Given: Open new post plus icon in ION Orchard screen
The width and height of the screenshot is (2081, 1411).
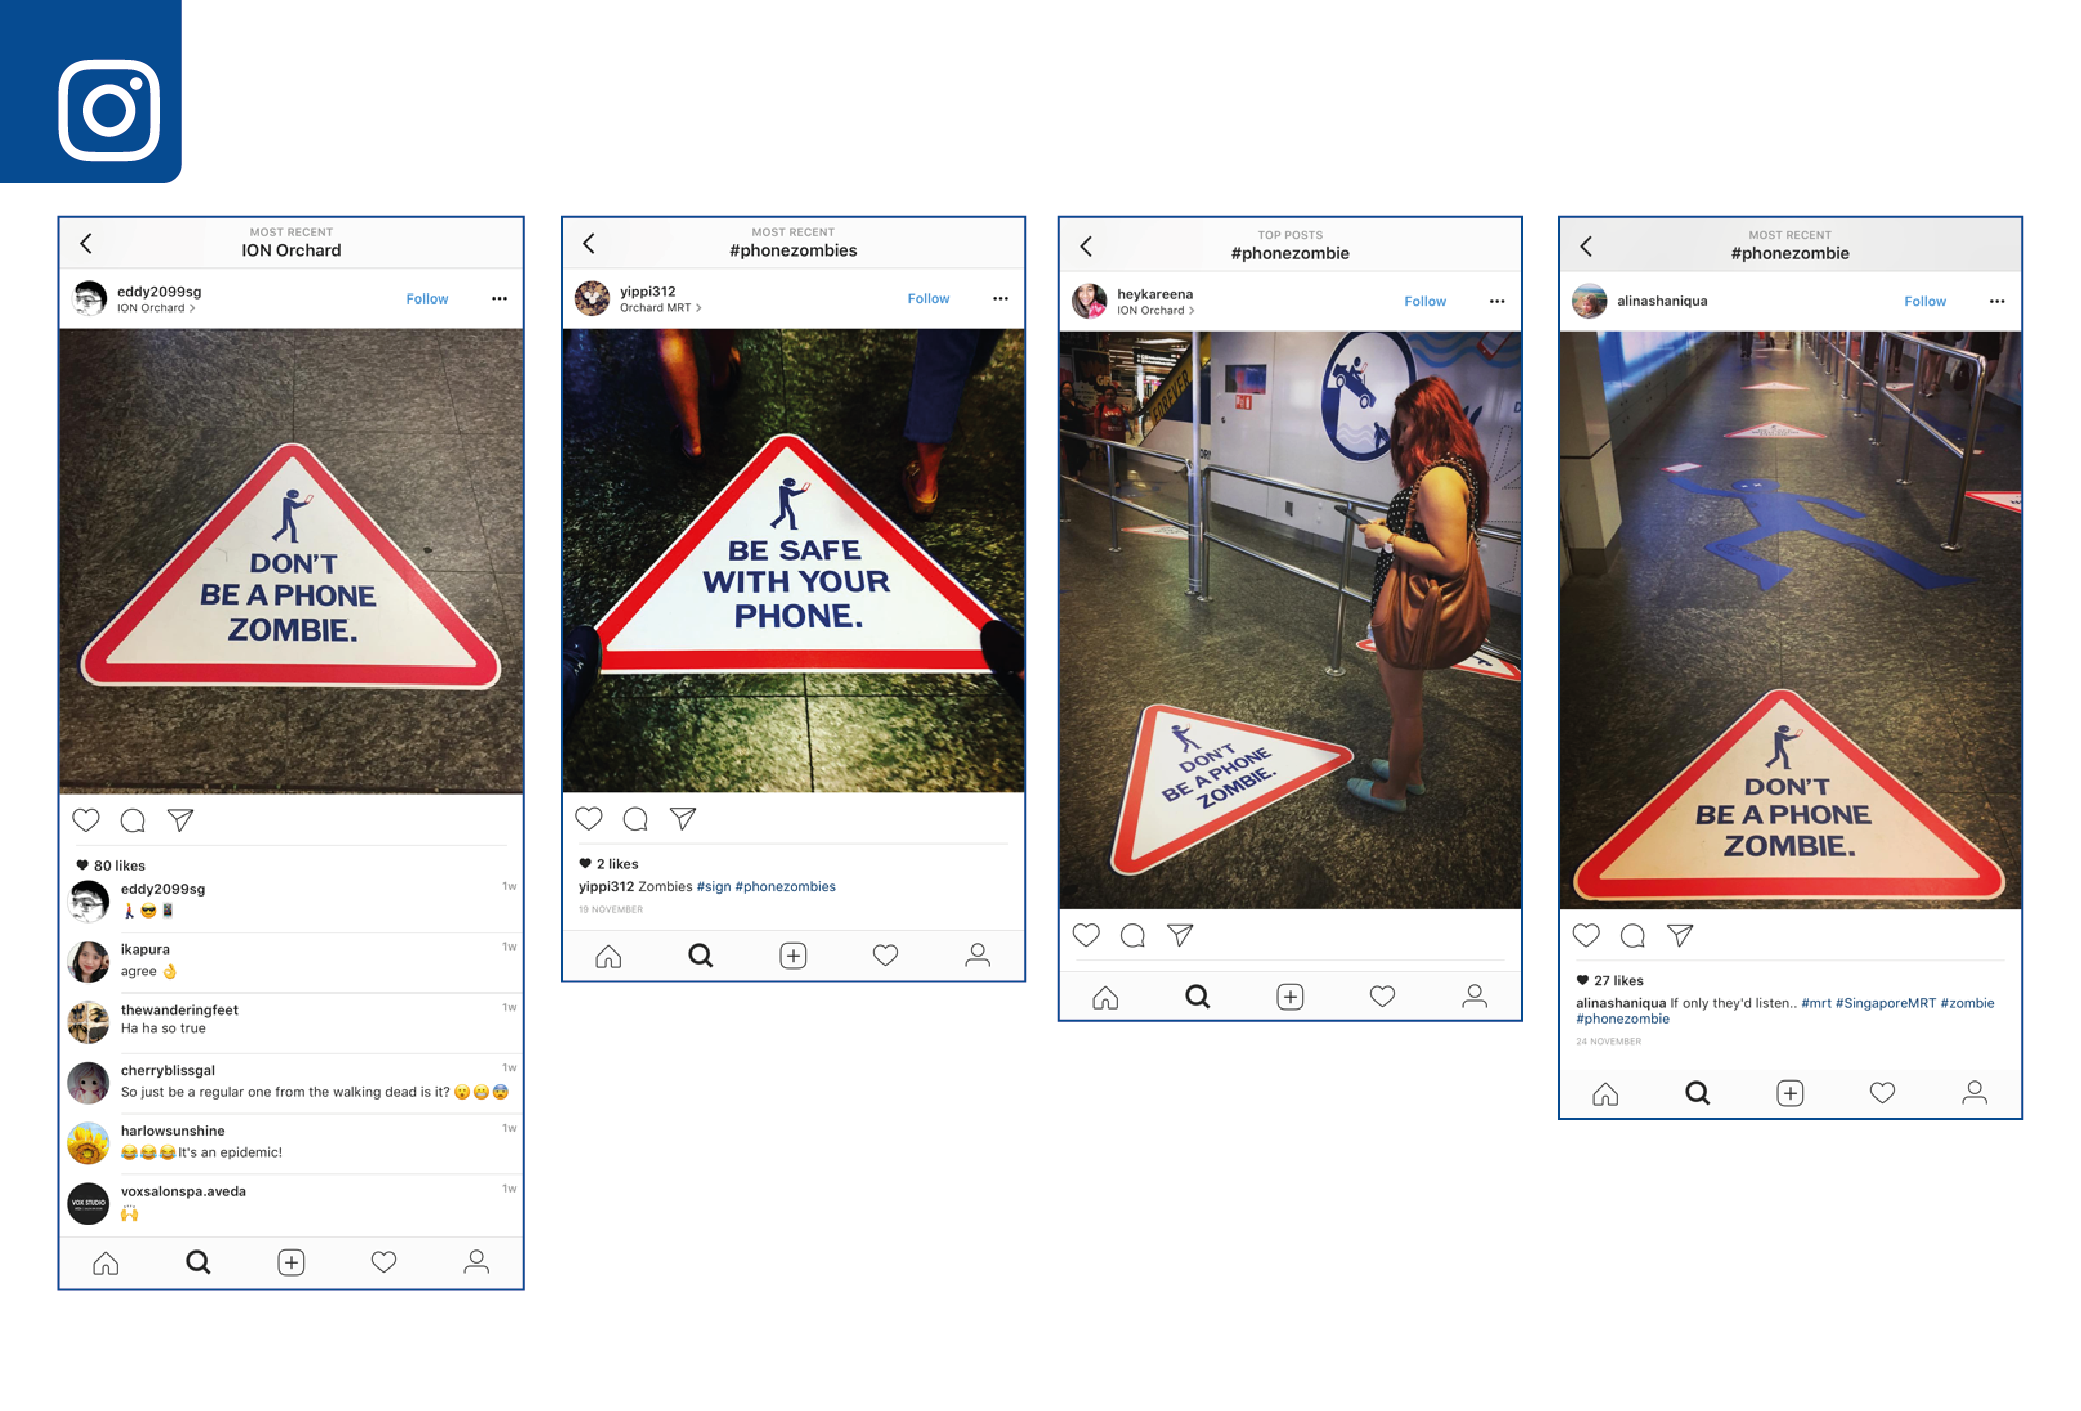Looking at the screenshot, I should coord(291,1263).
